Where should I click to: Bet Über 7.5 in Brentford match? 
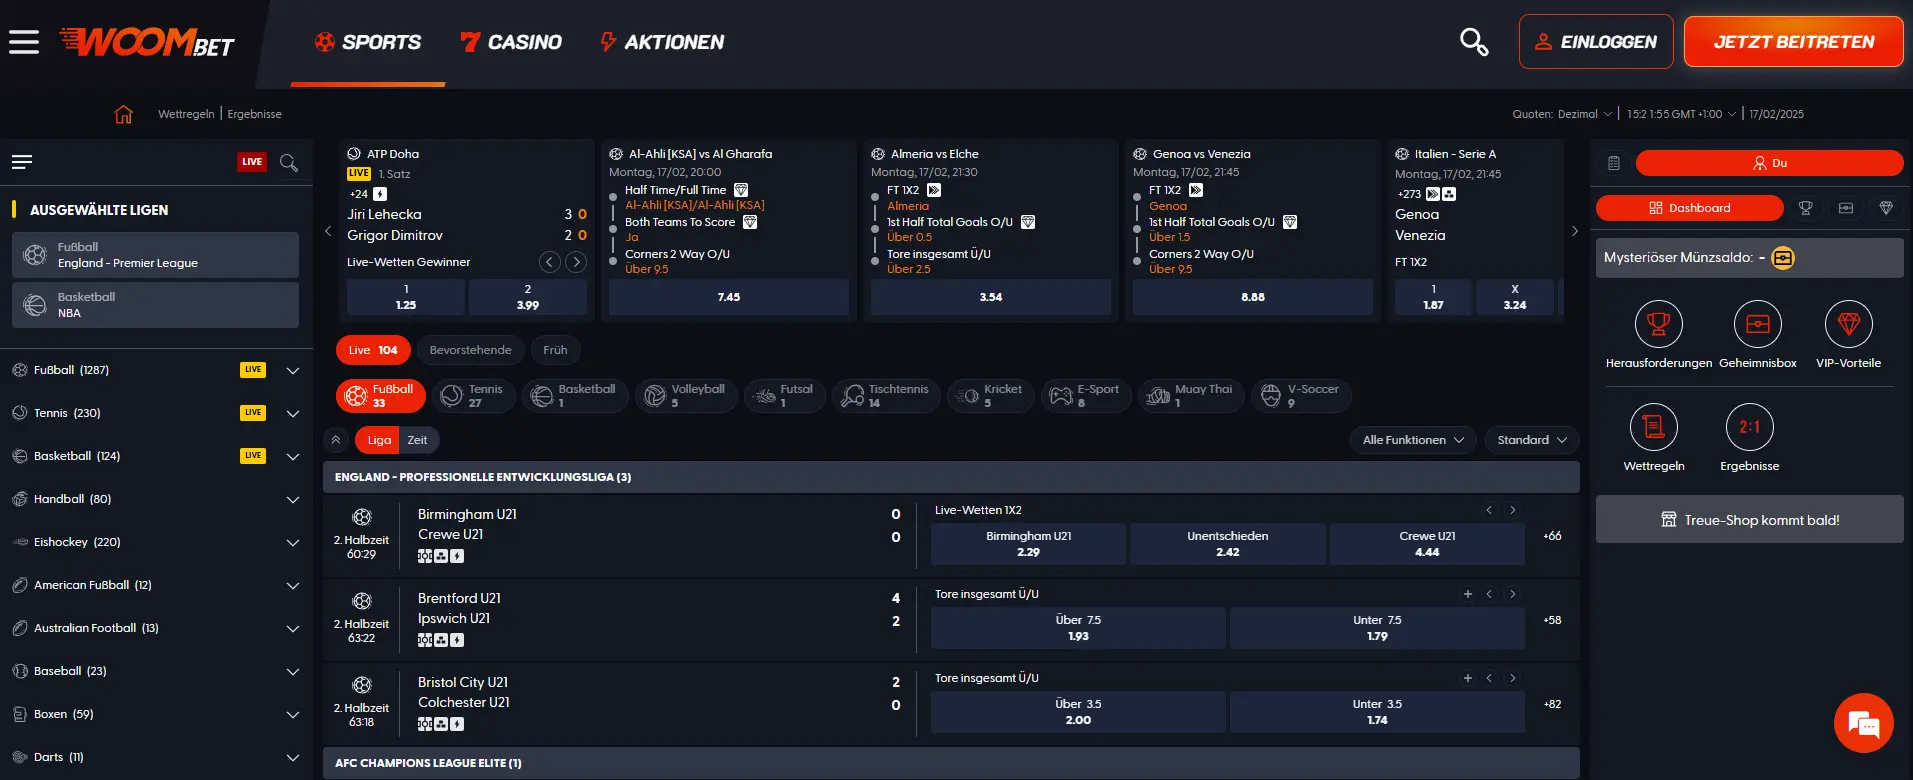(1078, 628)
